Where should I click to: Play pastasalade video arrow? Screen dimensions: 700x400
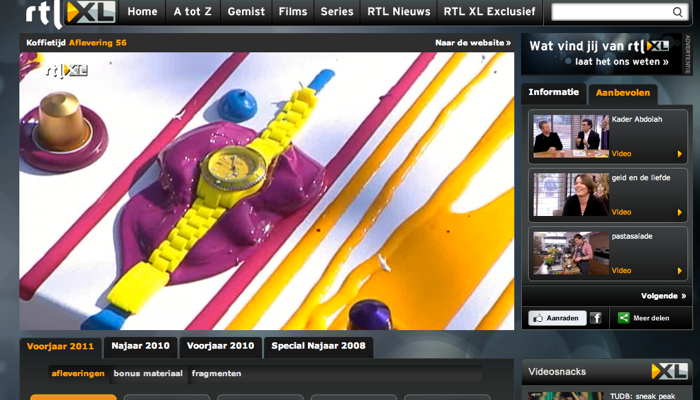point(679,271)
